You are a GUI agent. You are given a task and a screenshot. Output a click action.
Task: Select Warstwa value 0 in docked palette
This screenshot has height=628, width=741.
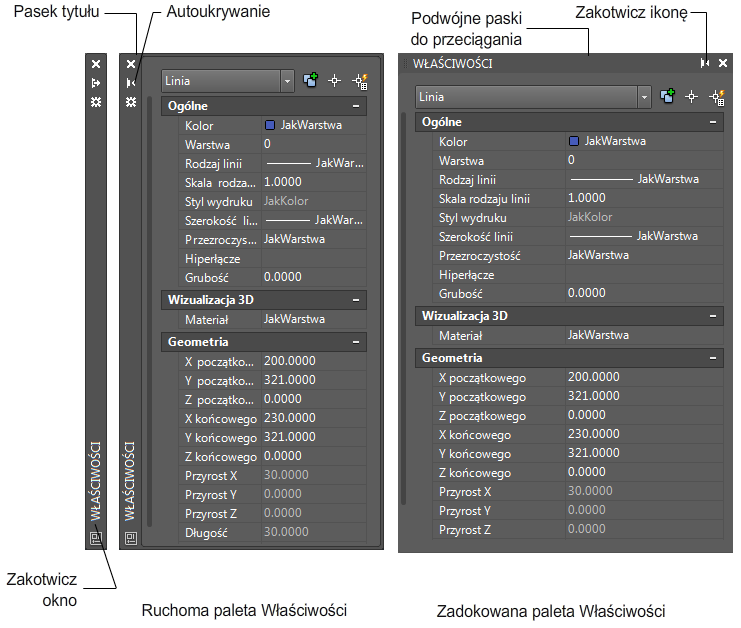point(644,160)
